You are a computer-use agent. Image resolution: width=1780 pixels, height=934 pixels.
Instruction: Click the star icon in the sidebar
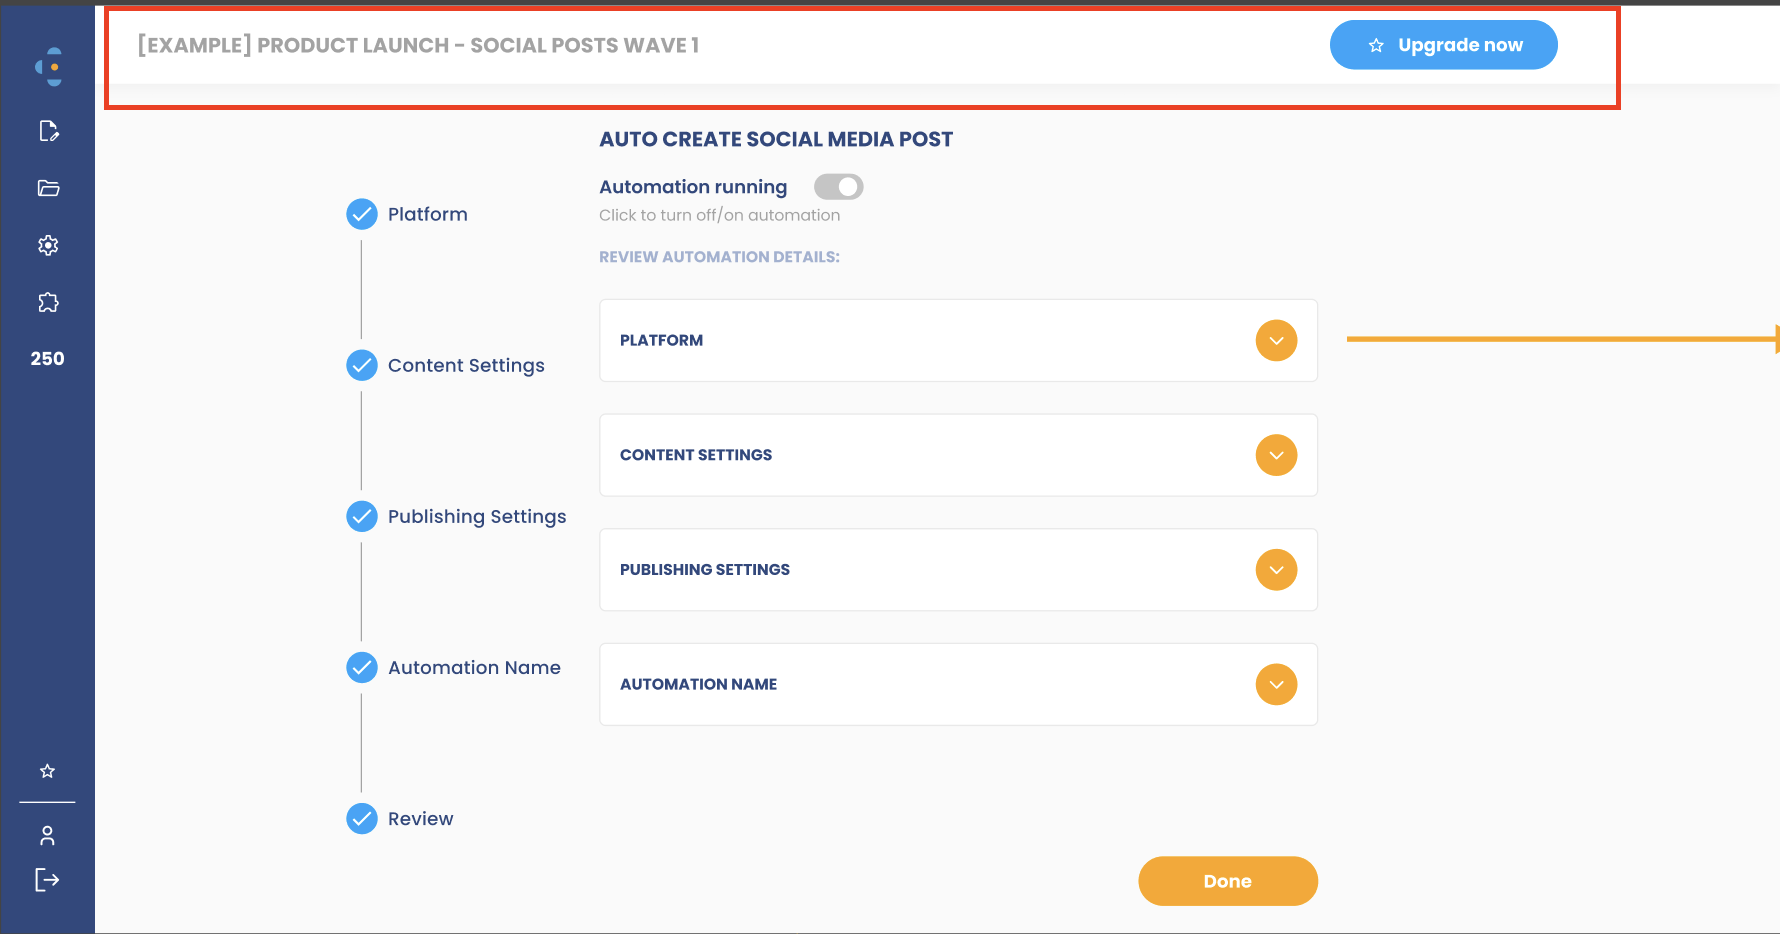click(x=47, y=771)
